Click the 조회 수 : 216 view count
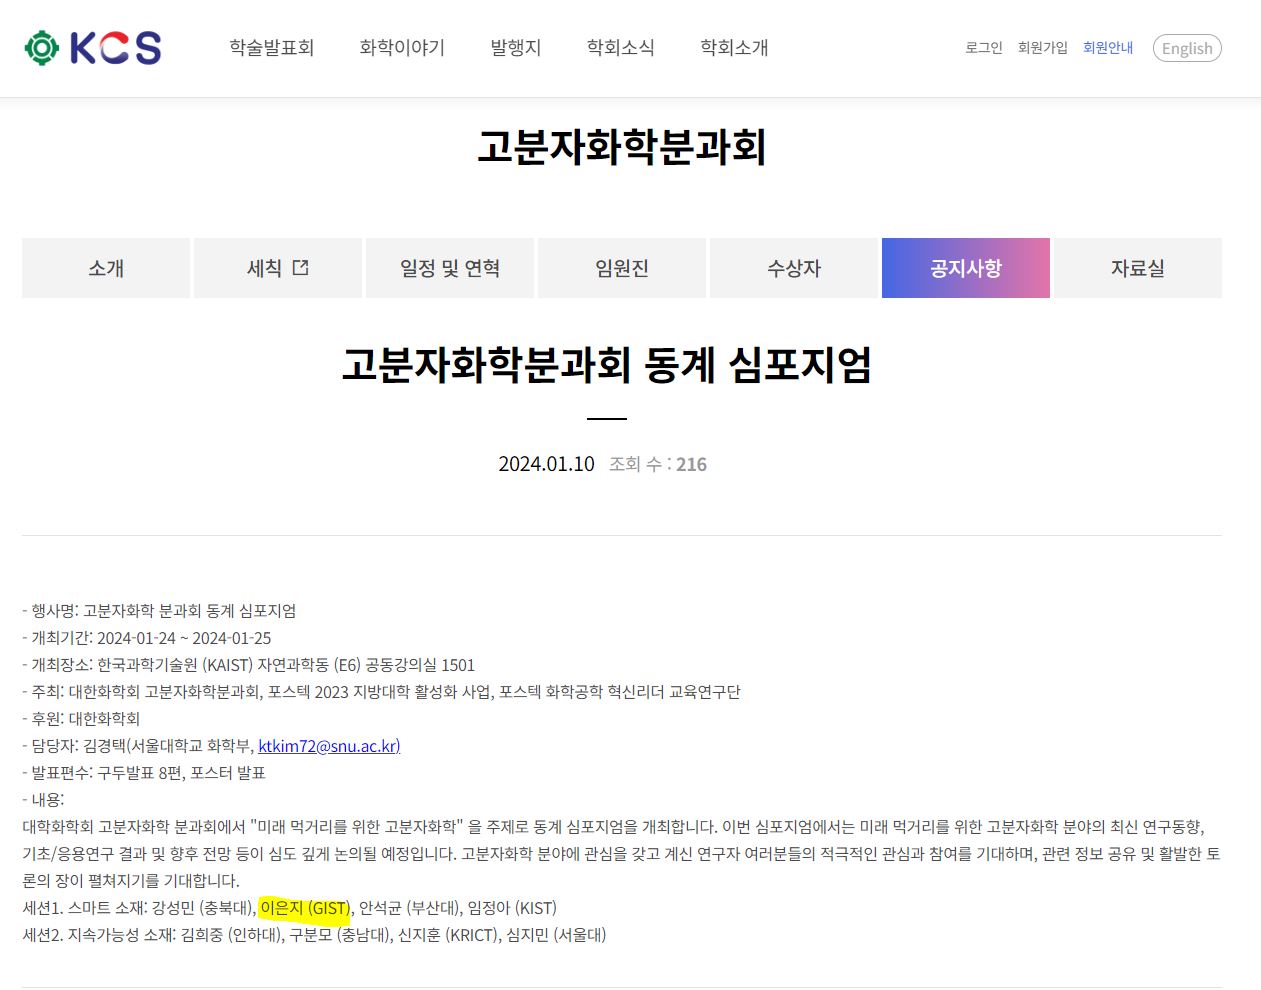The width and height of the screenshot is (1261, 990). [x=658, y=464]
